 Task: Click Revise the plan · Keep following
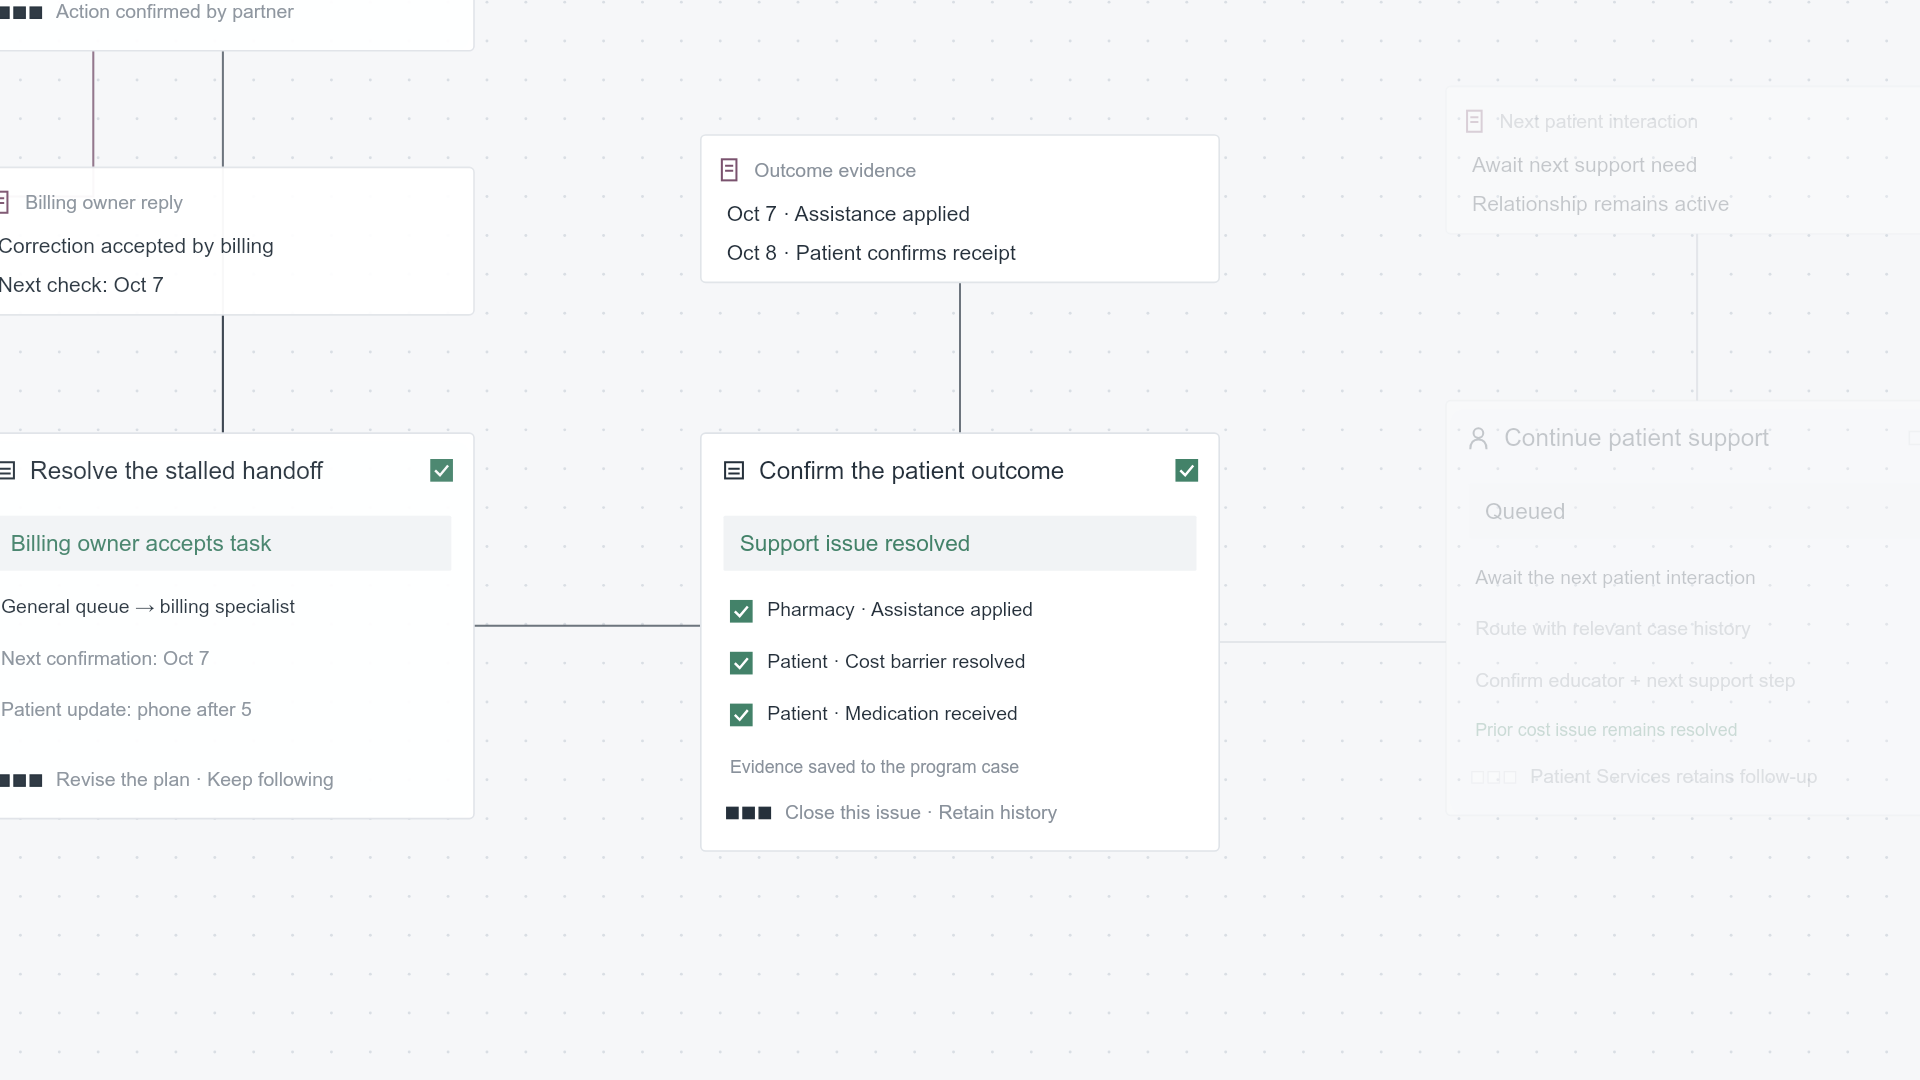coord(194,780)
